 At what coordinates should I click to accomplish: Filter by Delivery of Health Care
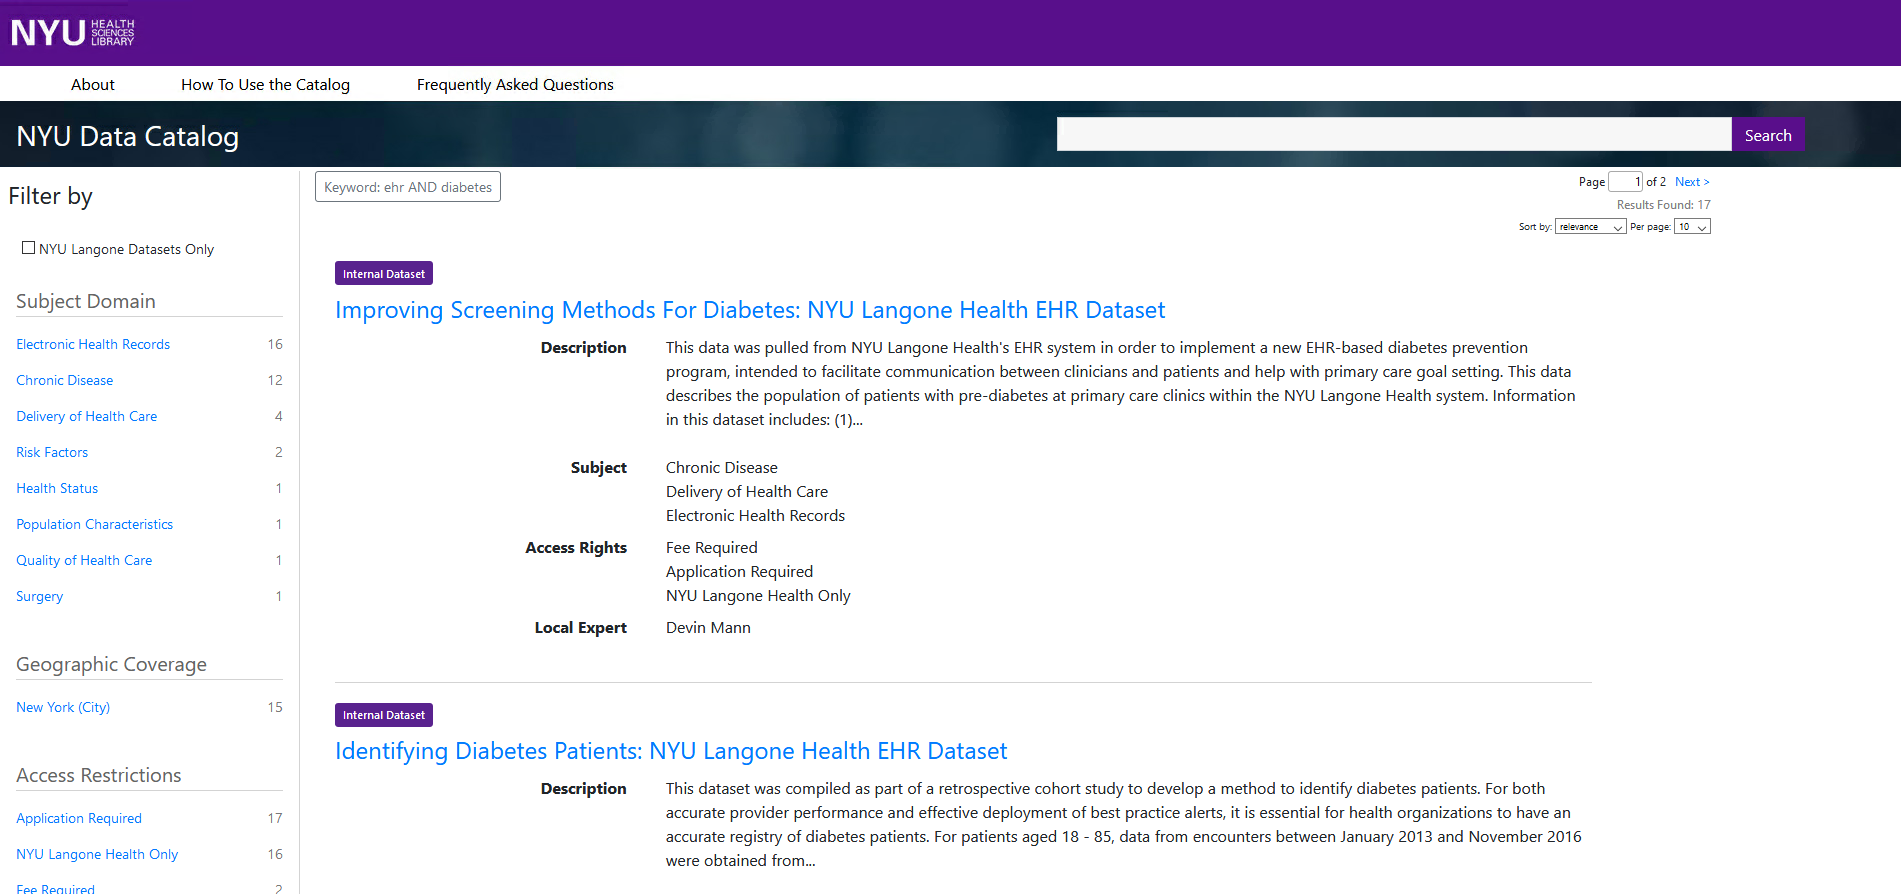(87, 416)
